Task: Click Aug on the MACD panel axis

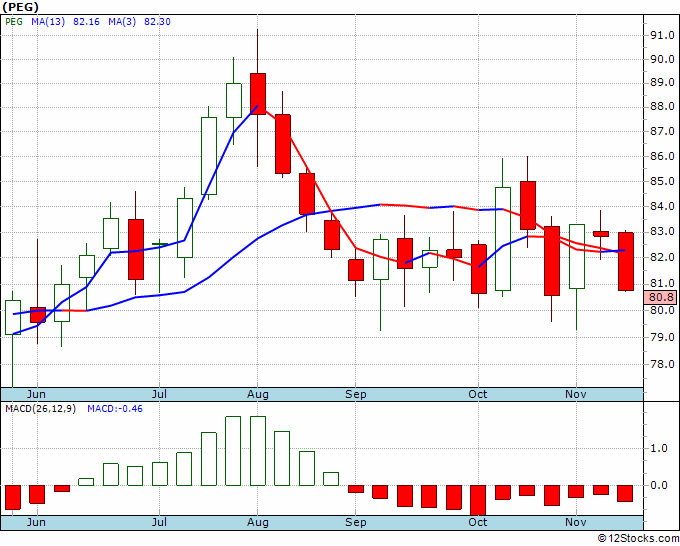Action: tap(258, 522)
